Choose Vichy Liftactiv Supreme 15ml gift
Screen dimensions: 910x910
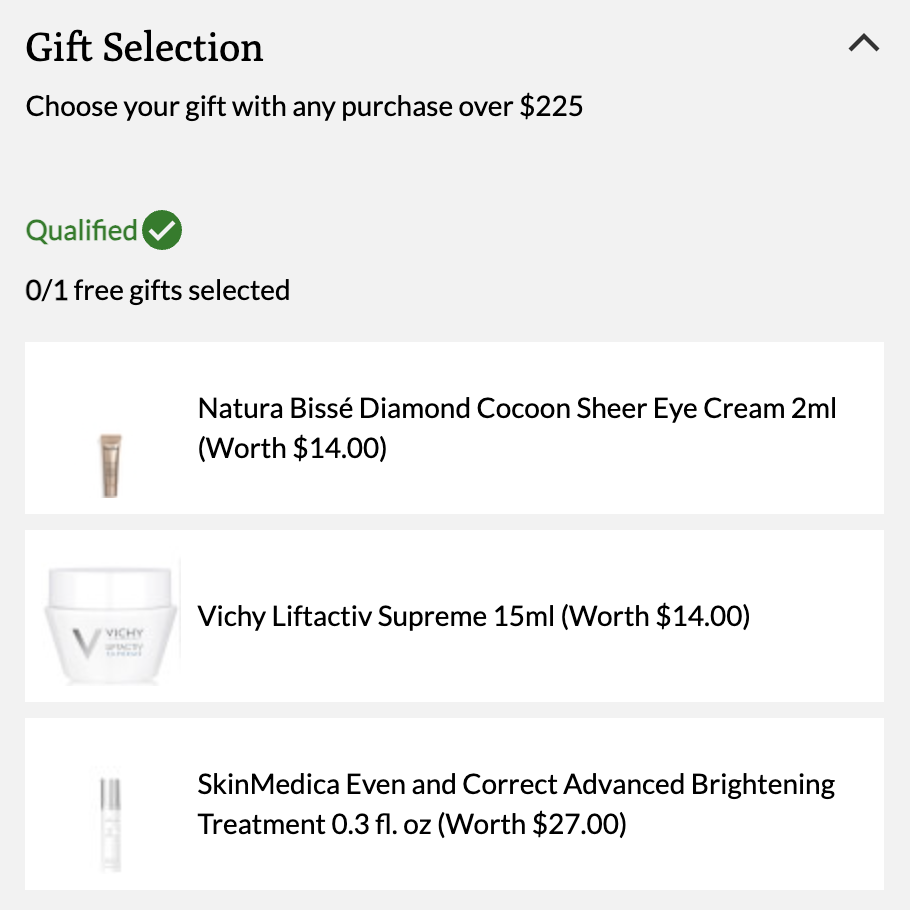tap(474, 616)
